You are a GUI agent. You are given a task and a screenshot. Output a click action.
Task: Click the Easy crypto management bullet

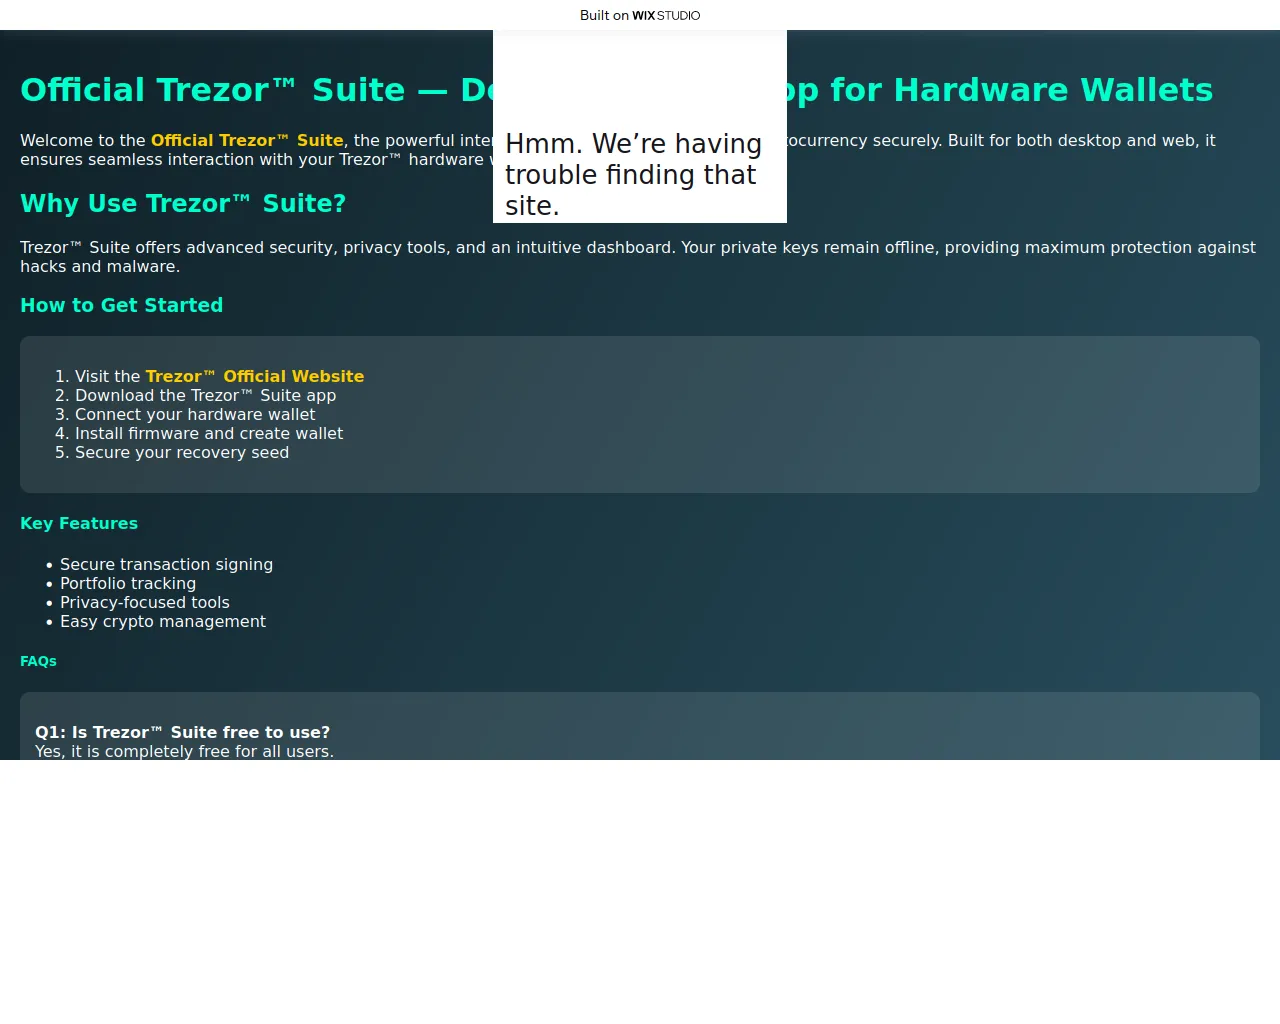click(163, 621)
